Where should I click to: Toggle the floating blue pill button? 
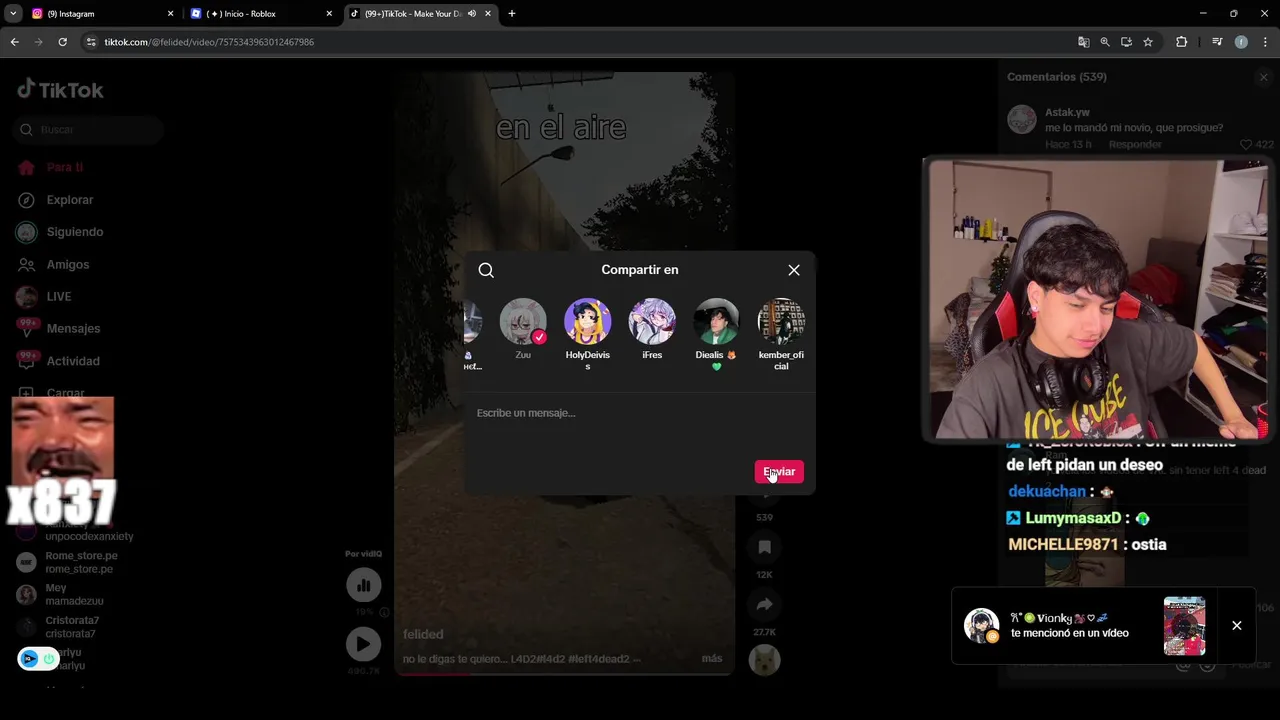tap(38, 659)
